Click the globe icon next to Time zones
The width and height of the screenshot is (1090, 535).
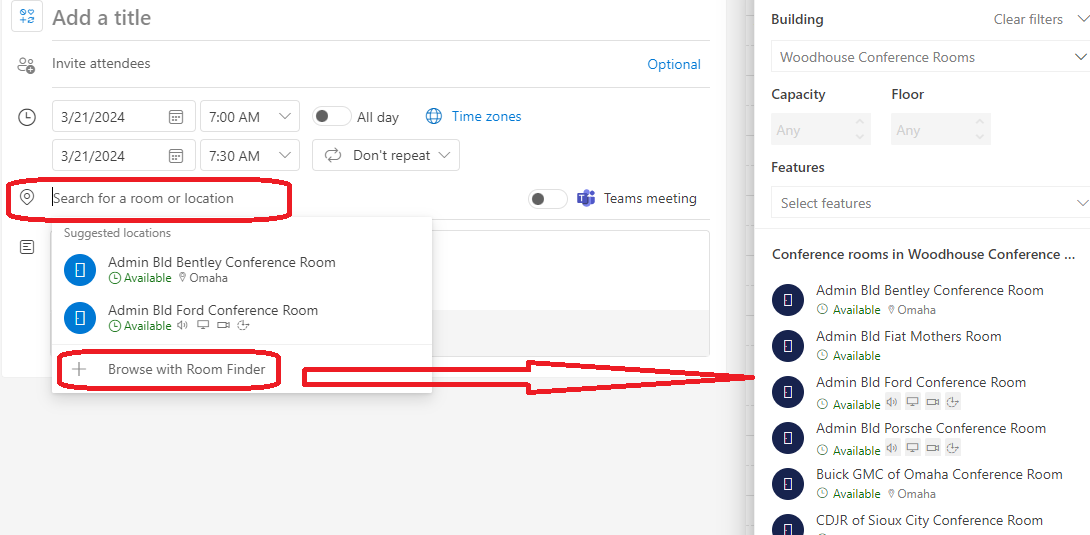click(434, 116)
